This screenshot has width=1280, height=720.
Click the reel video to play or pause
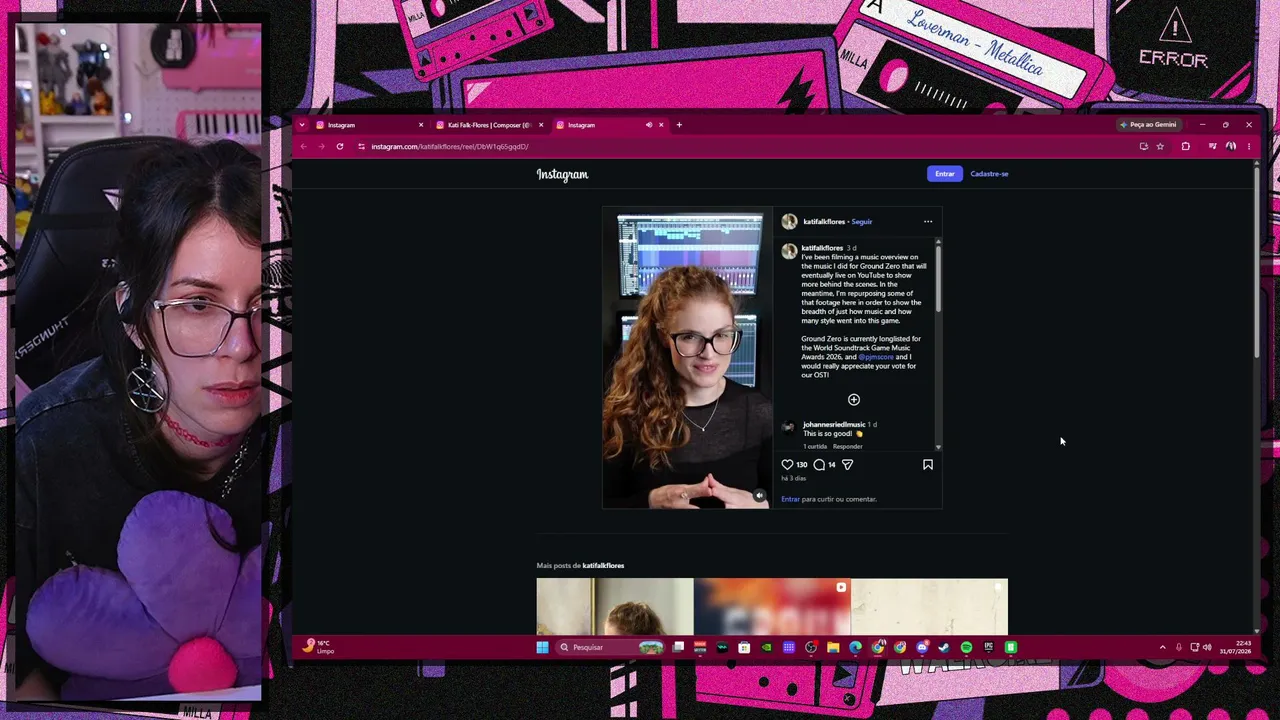[x=687, y=357]
